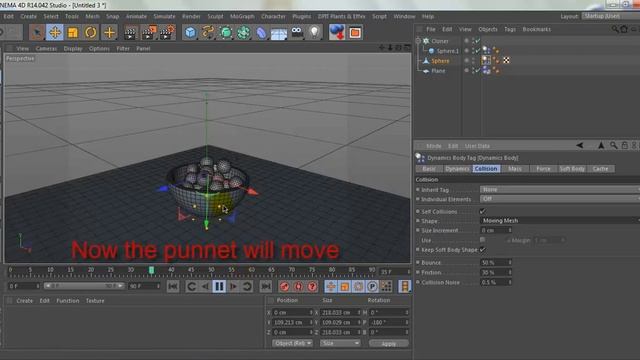Viewport: 640px width, 360px height.
Task: Switch to the Soft Body tab
Action: pyautogui.click(x=572, y=169)
